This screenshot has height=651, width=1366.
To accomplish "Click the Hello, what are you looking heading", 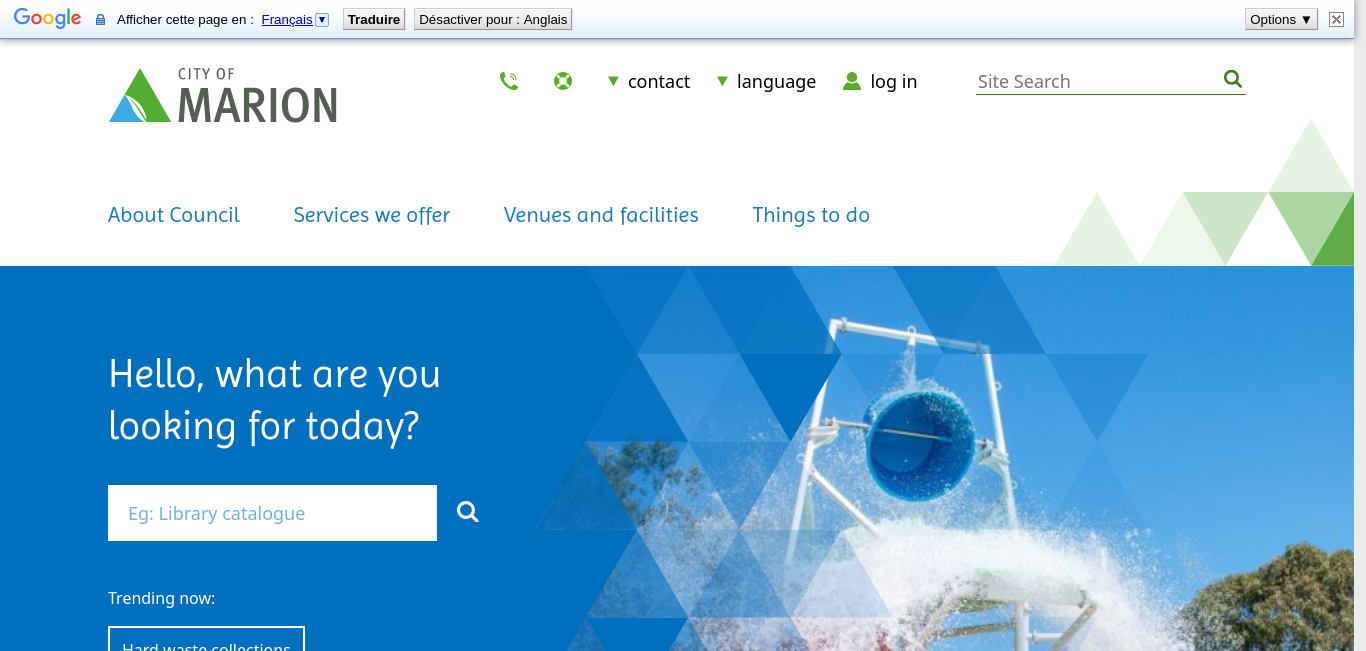I will (x=274, y=400).
